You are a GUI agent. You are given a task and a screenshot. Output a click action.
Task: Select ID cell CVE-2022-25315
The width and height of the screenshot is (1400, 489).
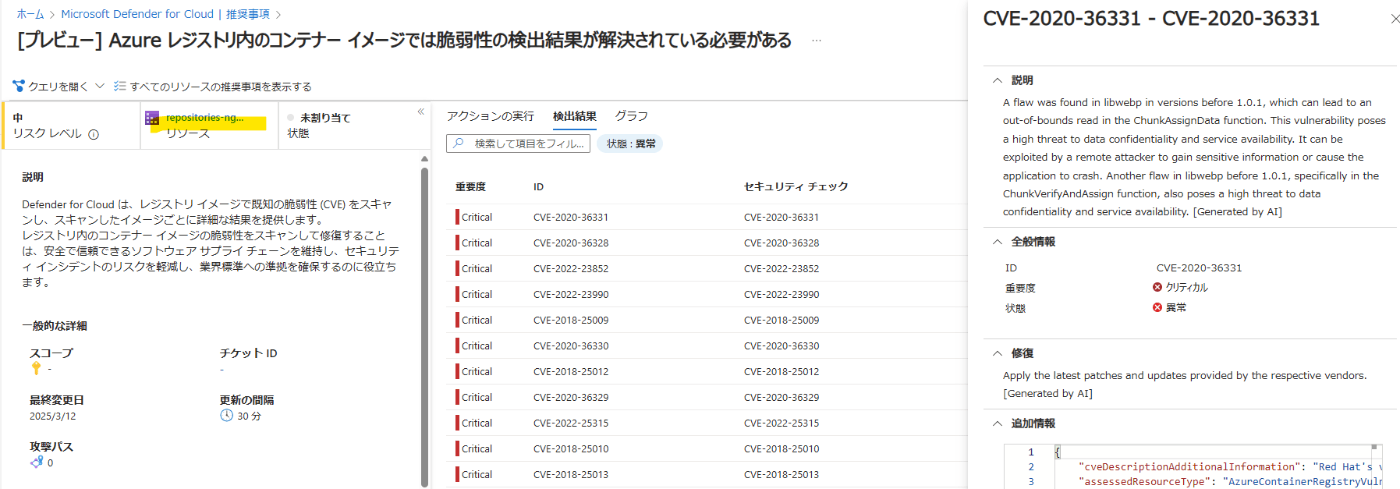click(x=571, y=423)
